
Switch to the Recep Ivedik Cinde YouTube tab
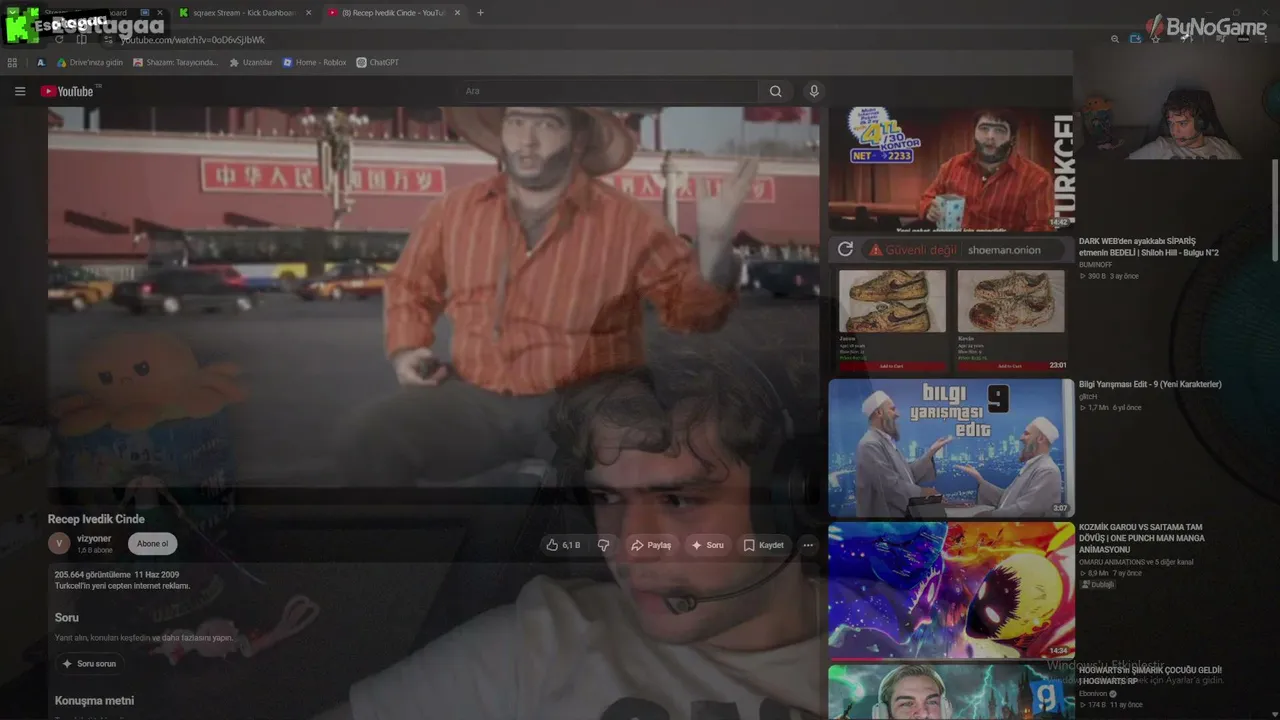coord(395,13)
